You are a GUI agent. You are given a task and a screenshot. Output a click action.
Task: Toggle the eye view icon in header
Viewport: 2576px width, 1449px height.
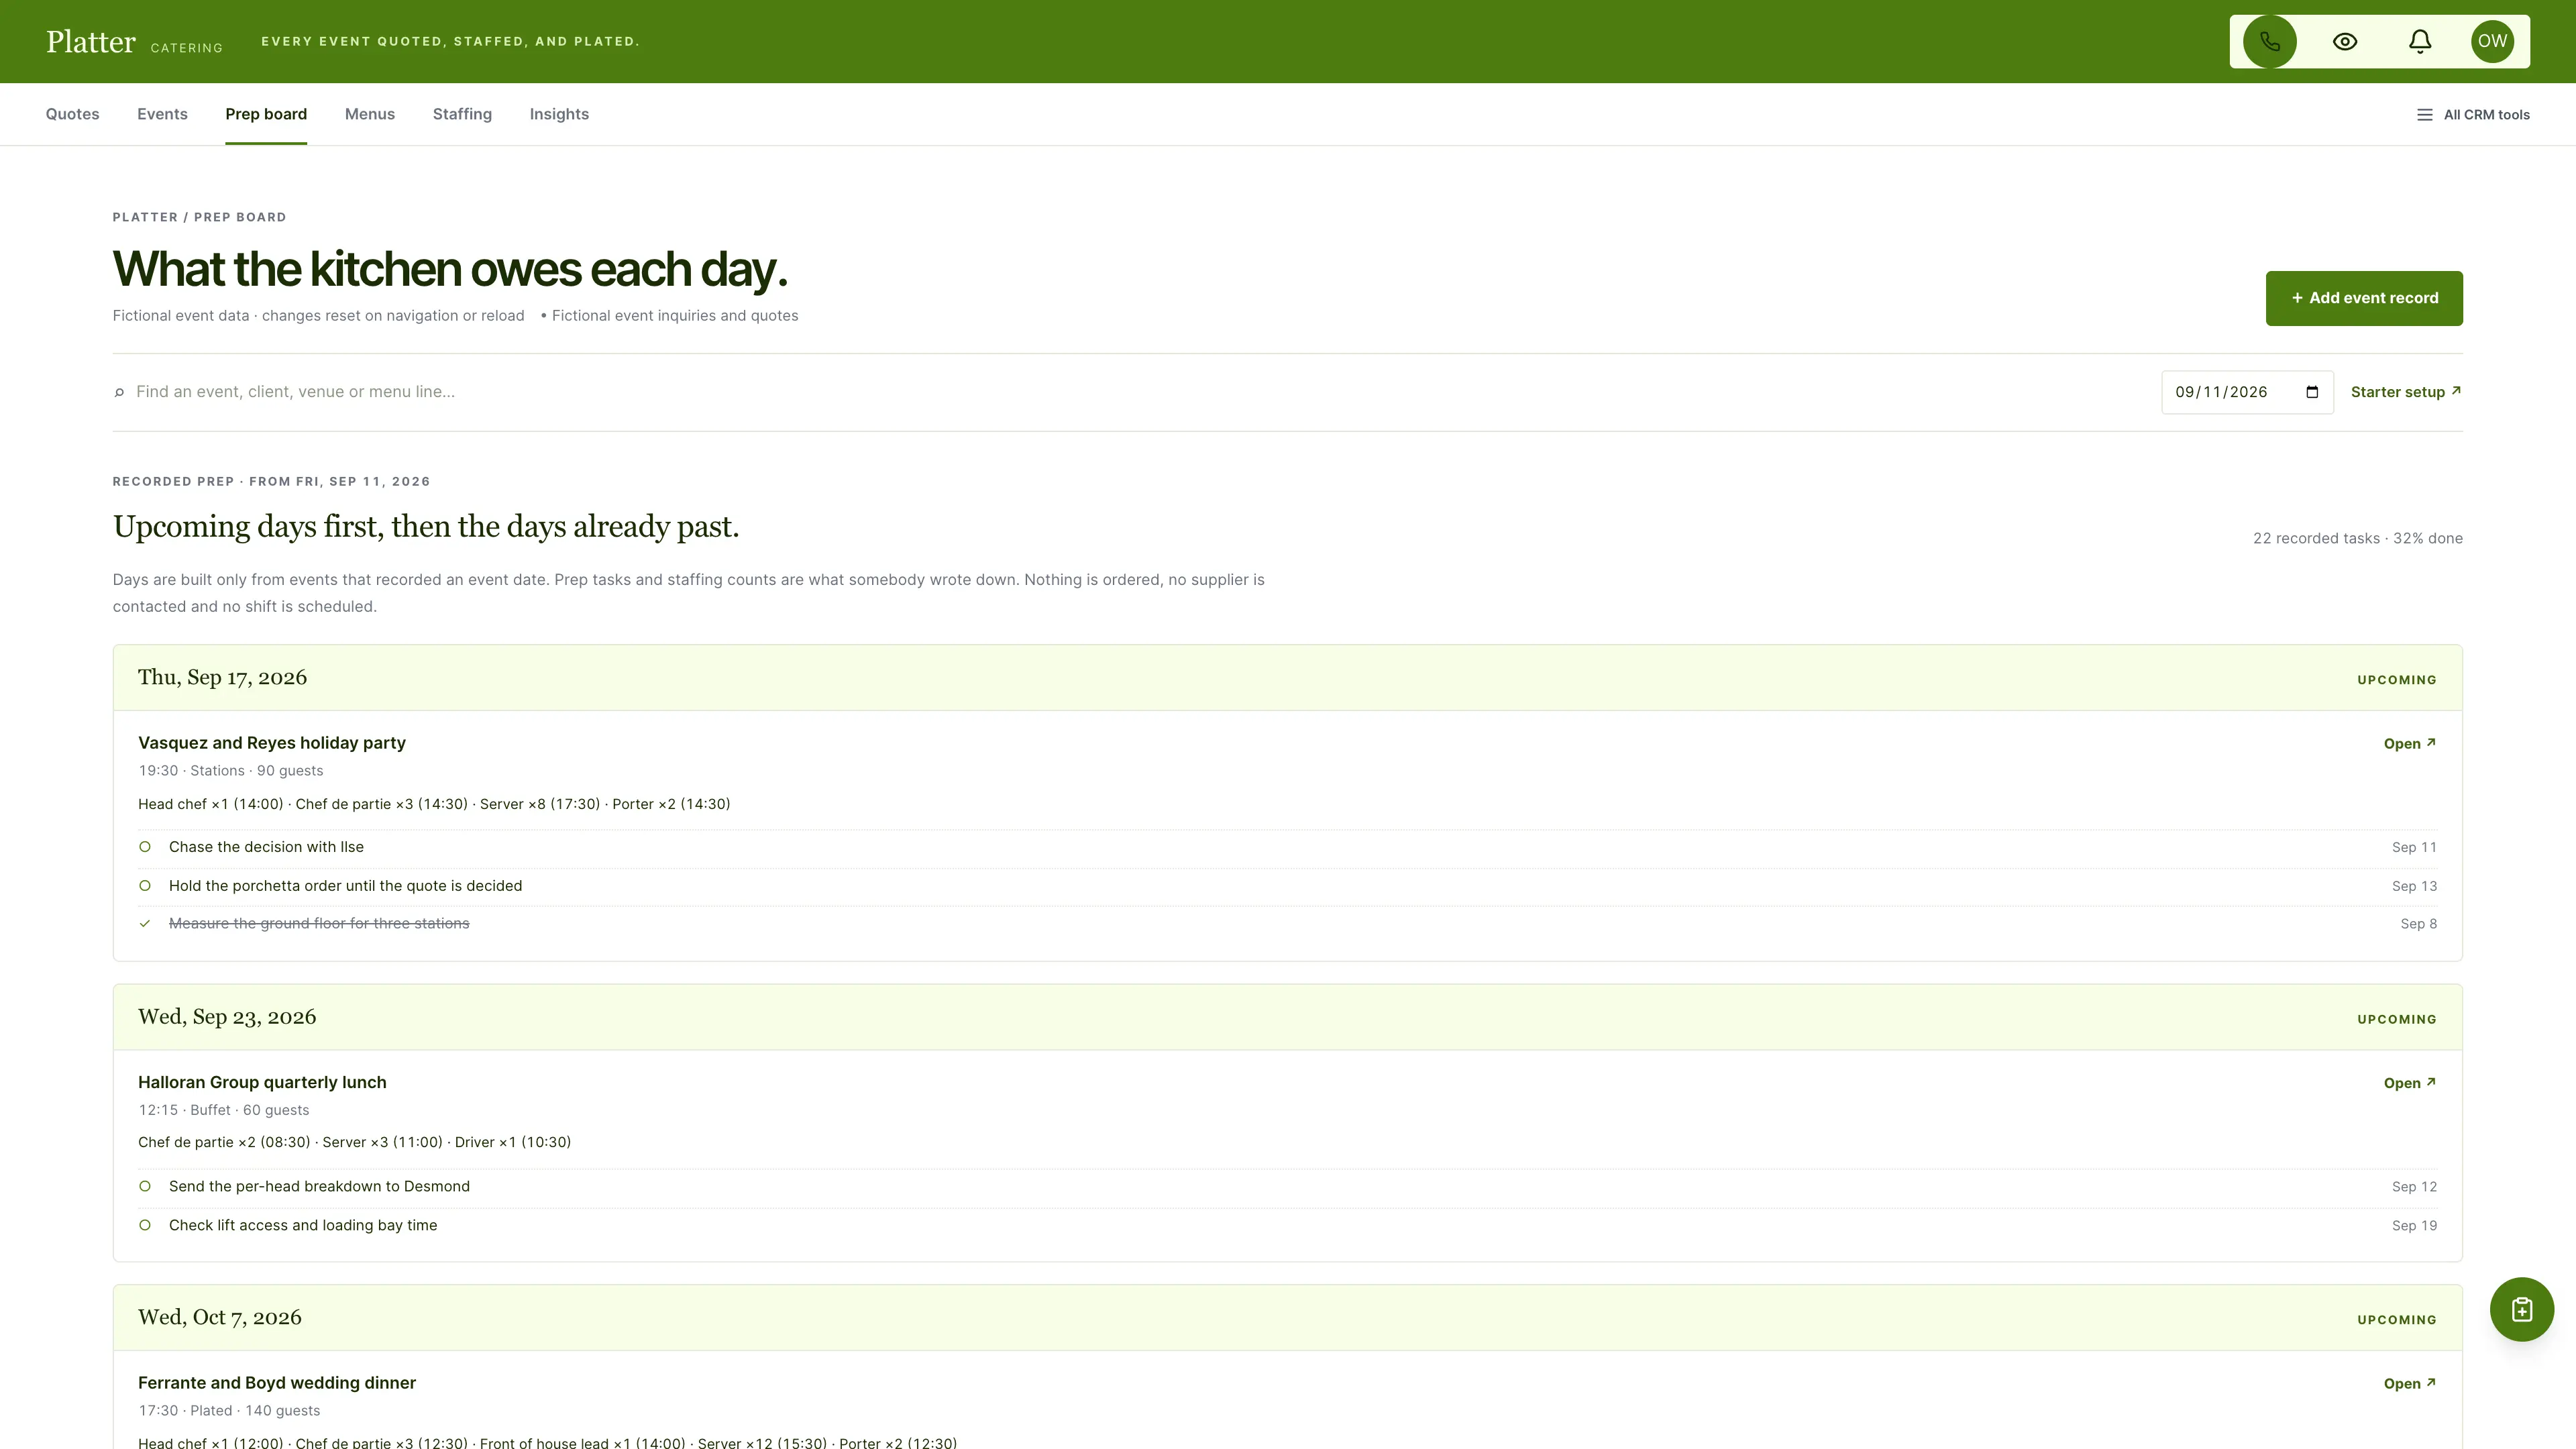click(2345, 41)
